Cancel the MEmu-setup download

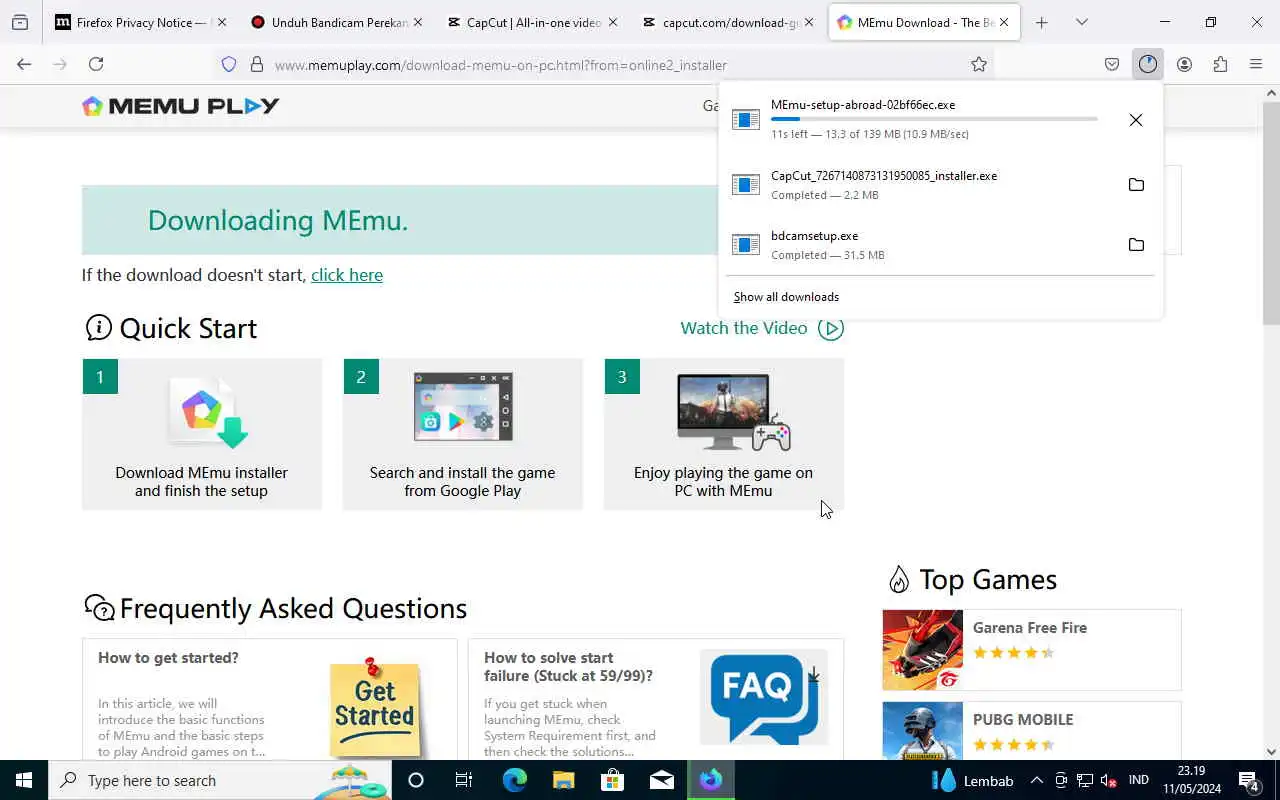click(x=1136, y=120)
